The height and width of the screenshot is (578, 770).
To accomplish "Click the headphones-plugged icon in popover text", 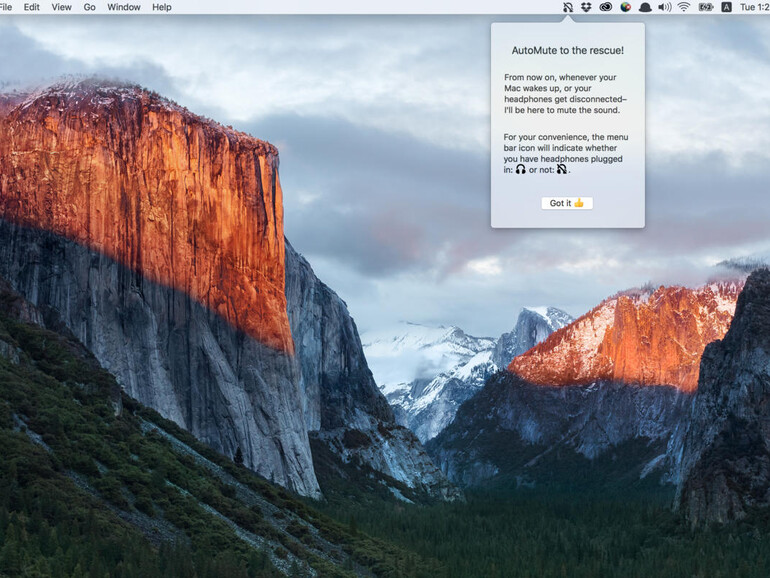I will point(520,170).
